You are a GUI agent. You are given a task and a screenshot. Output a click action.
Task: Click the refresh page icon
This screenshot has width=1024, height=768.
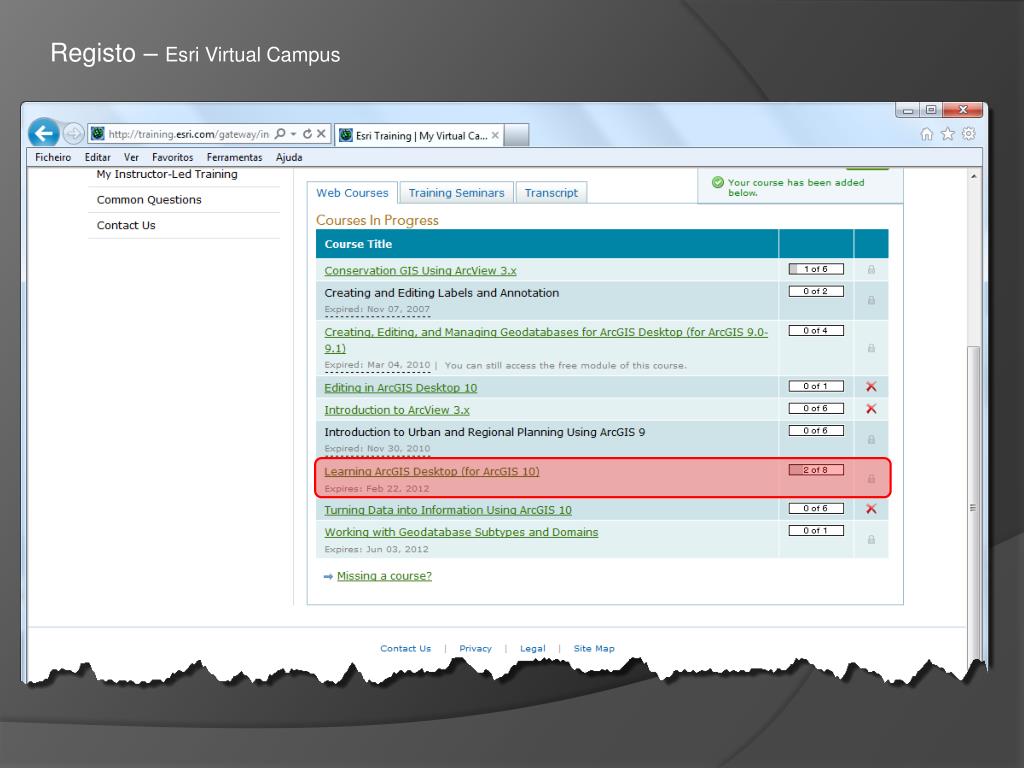307,134
